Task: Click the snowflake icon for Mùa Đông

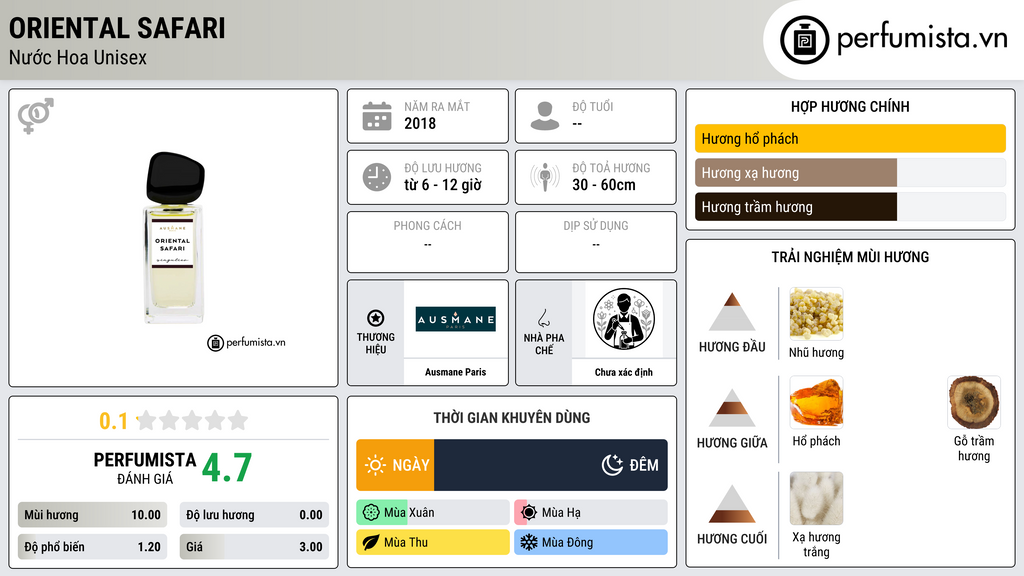Action: coord(529,542)
